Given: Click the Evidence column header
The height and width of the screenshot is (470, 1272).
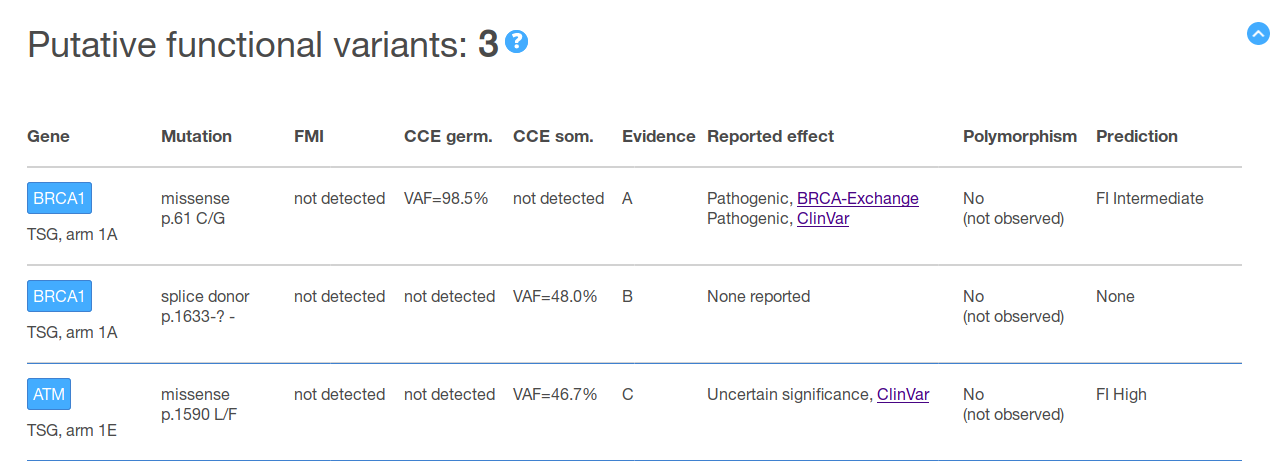Looking at the screenshot, I should 658,137.
